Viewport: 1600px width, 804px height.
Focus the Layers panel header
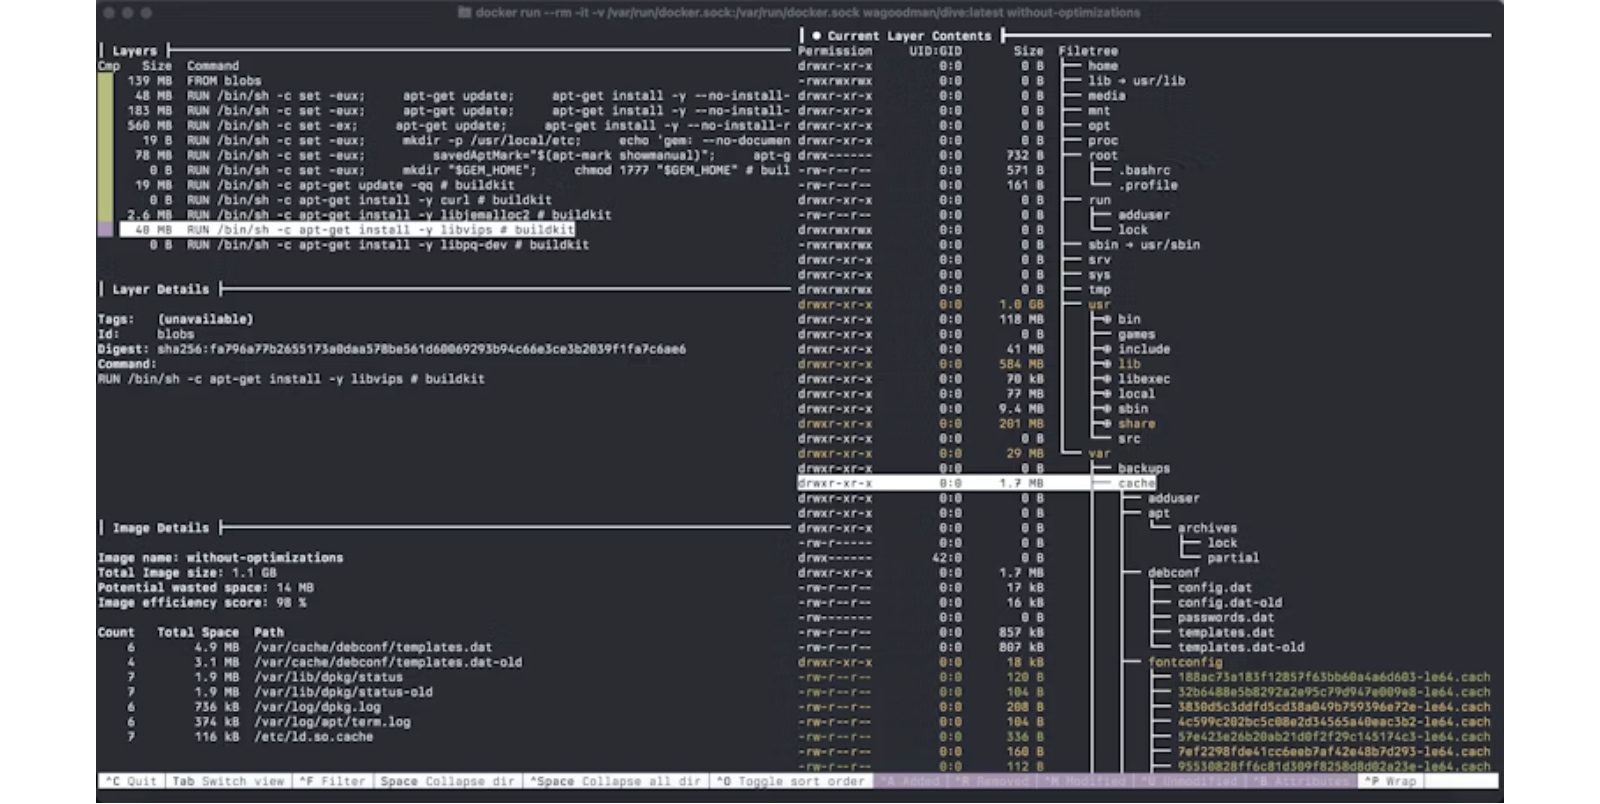tap(134, 51)
